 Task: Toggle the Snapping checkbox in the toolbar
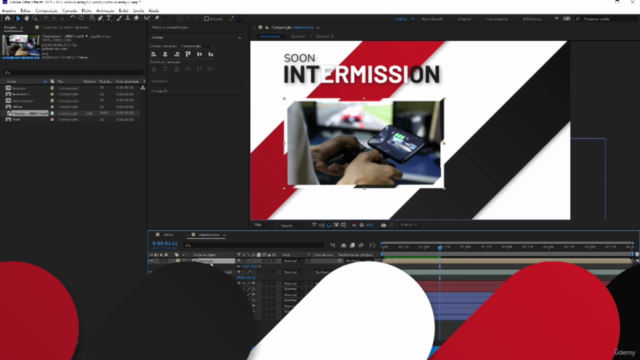[x=207, y=19]
